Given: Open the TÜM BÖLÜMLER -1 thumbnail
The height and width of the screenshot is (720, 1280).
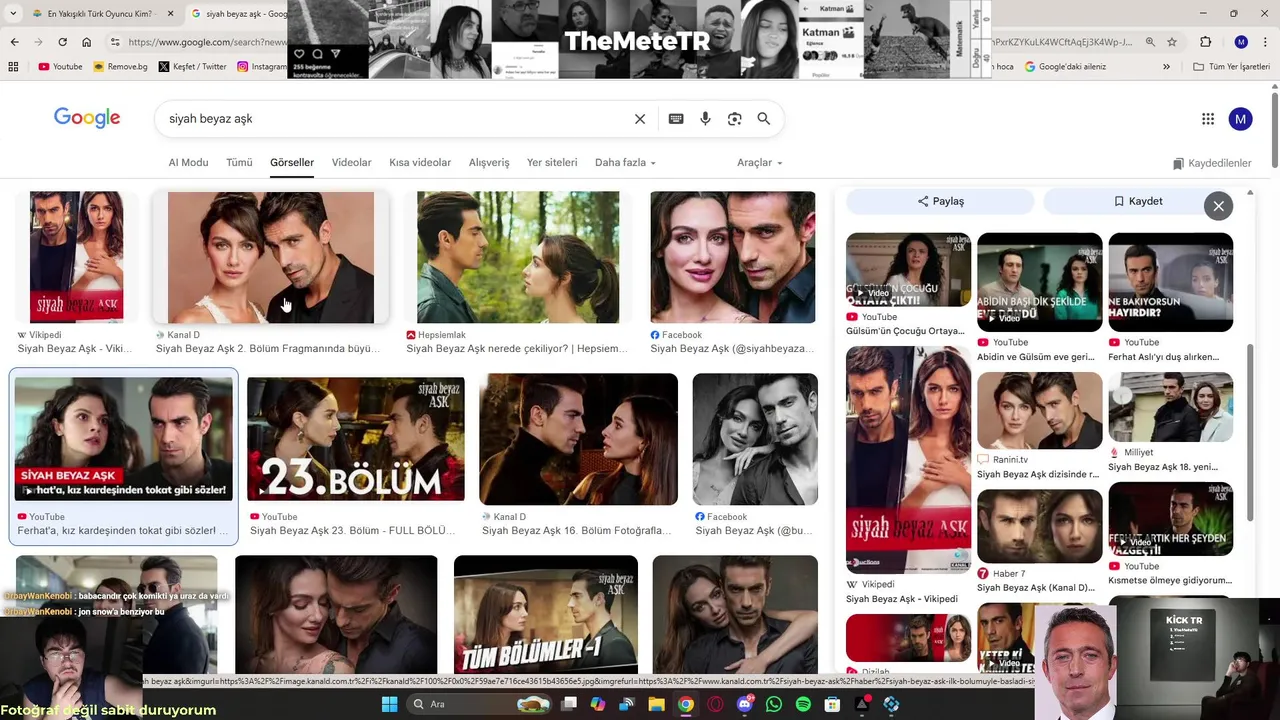Looking at the screenshot, I should (x=546, y=615).
